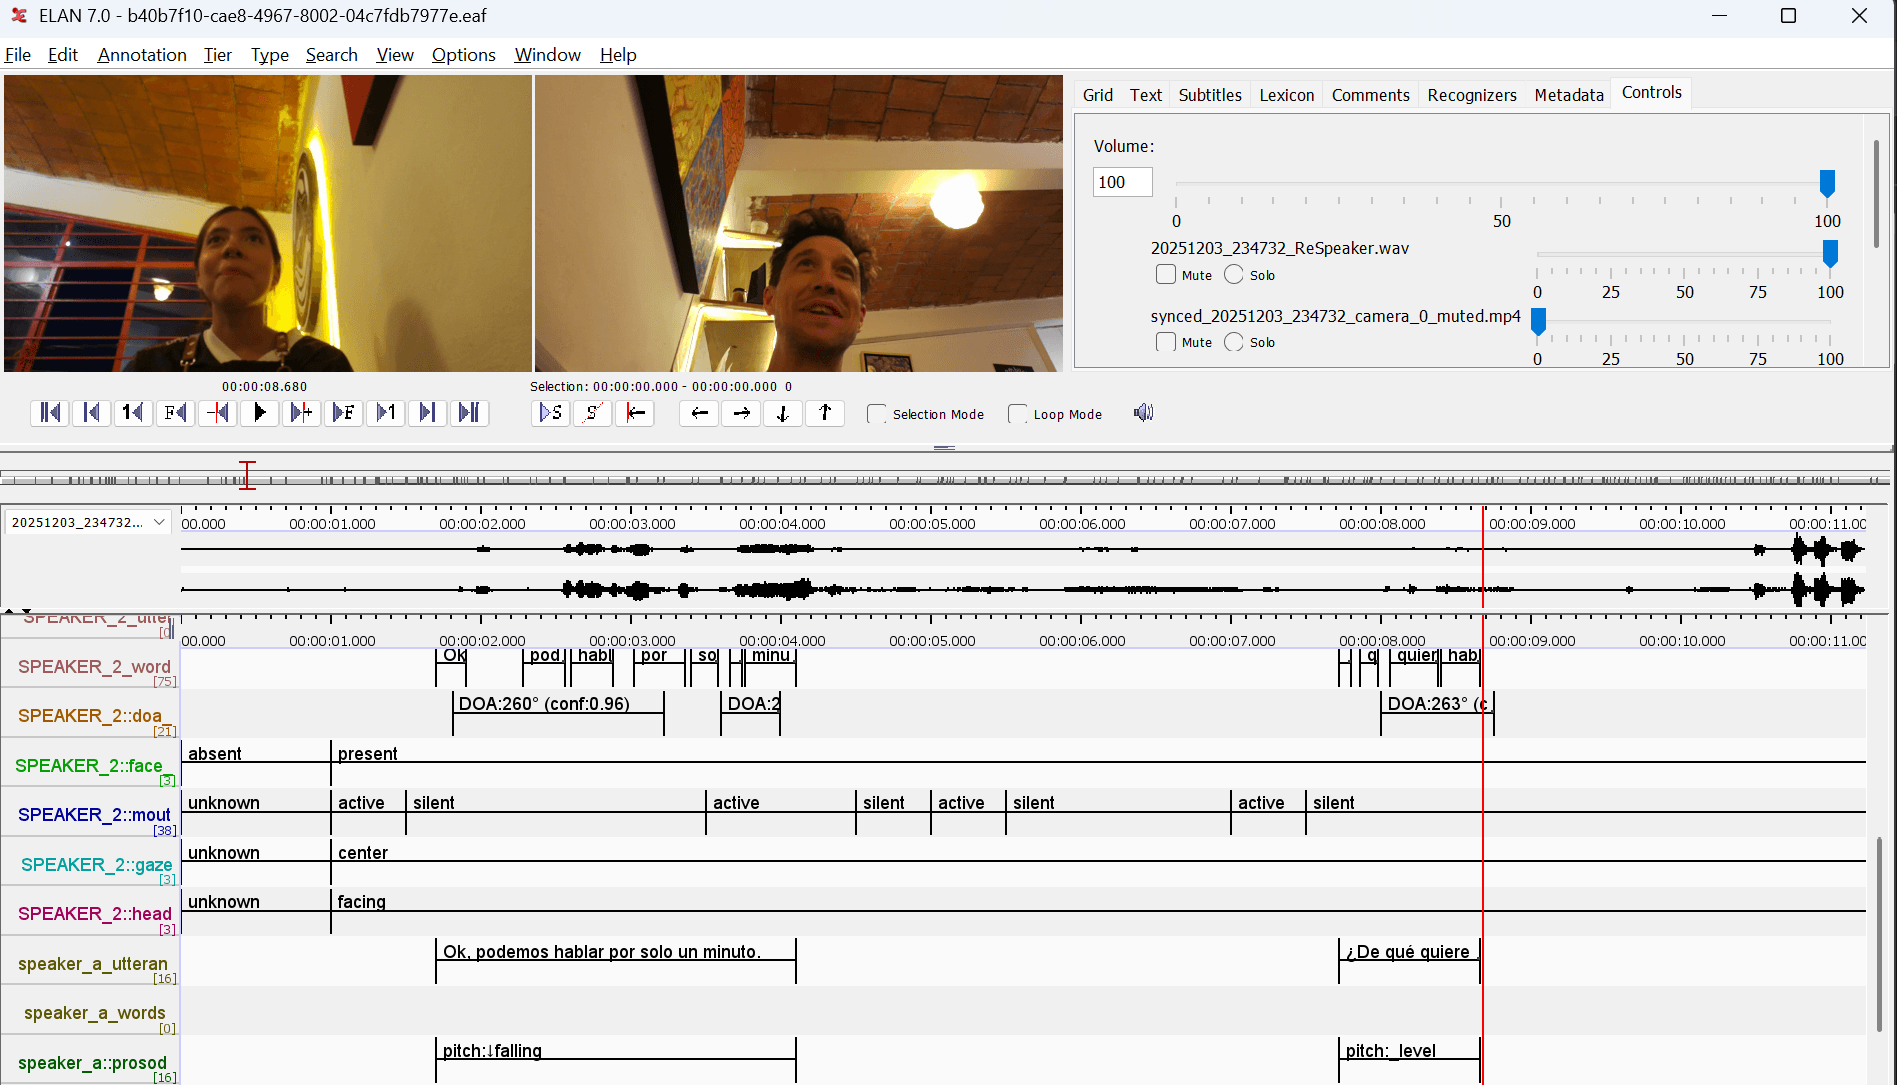Switch to the Recognizers tab
The width and height of the screenshot is (1897, 1085).
(x=1472, y=94)
